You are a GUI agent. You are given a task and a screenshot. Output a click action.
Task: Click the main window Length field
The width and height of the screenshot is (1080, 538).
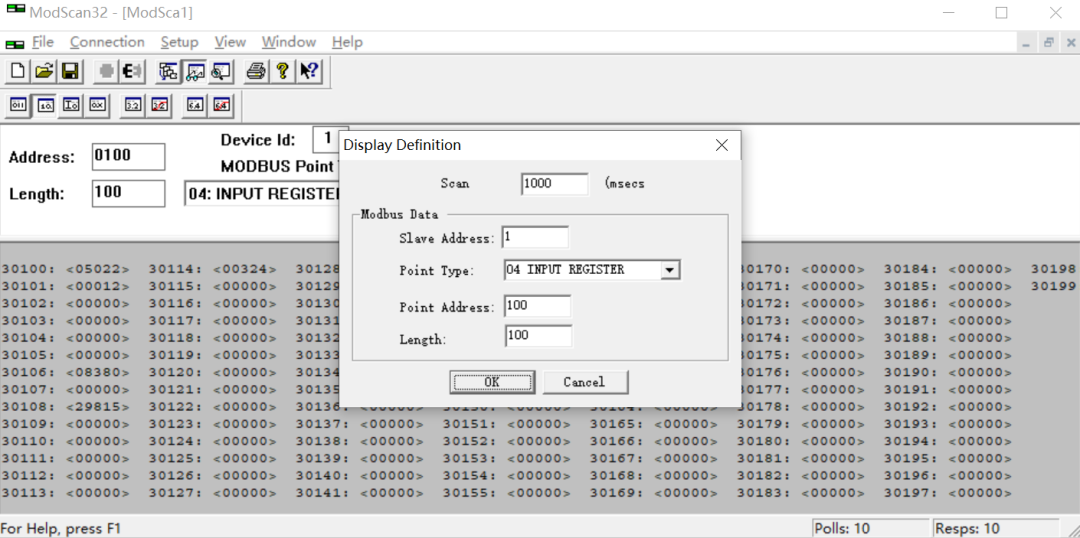click(x=128, y=194)
